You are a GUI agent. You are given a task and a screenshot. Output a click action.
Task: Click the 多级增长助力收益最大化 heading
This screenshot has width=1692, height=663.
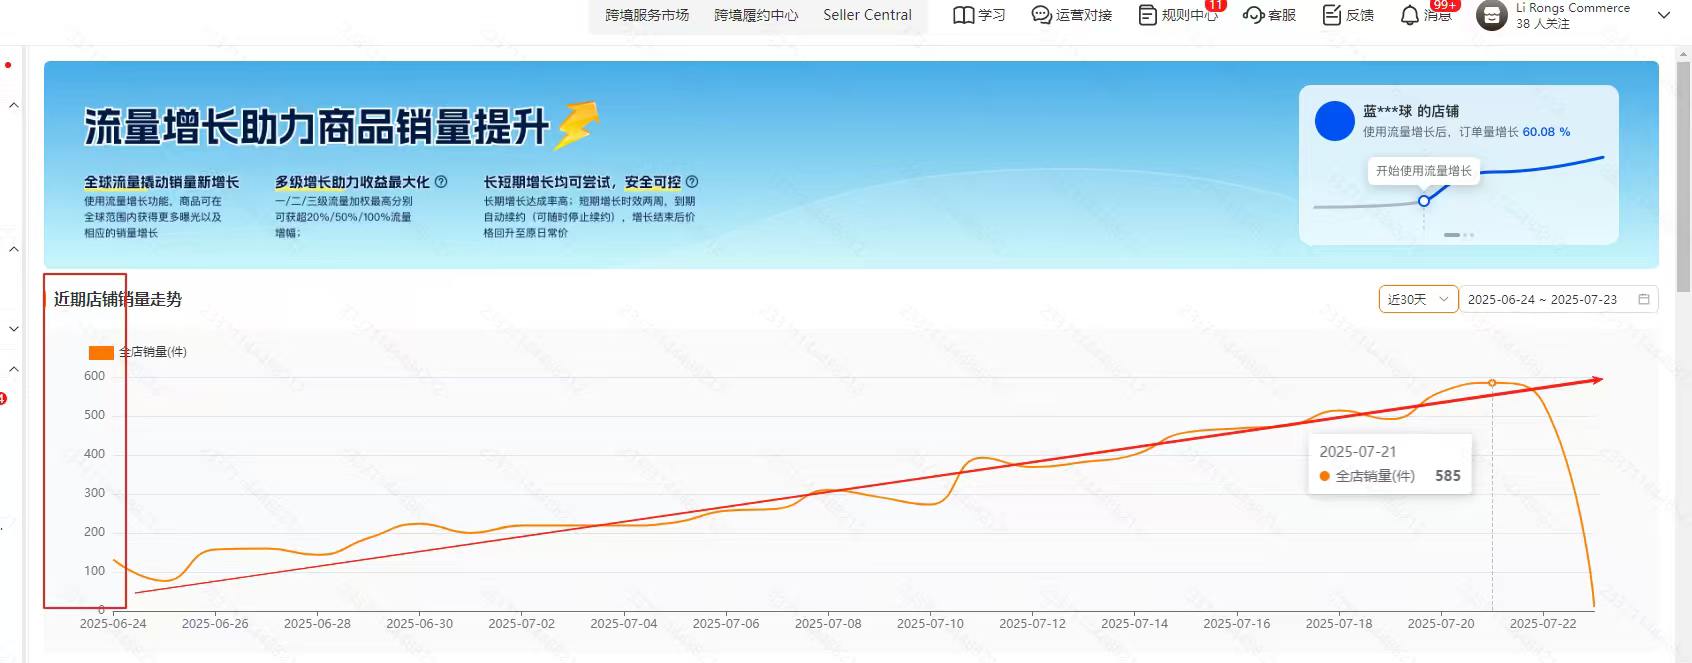pyautogui.click(x=352, y=182)
